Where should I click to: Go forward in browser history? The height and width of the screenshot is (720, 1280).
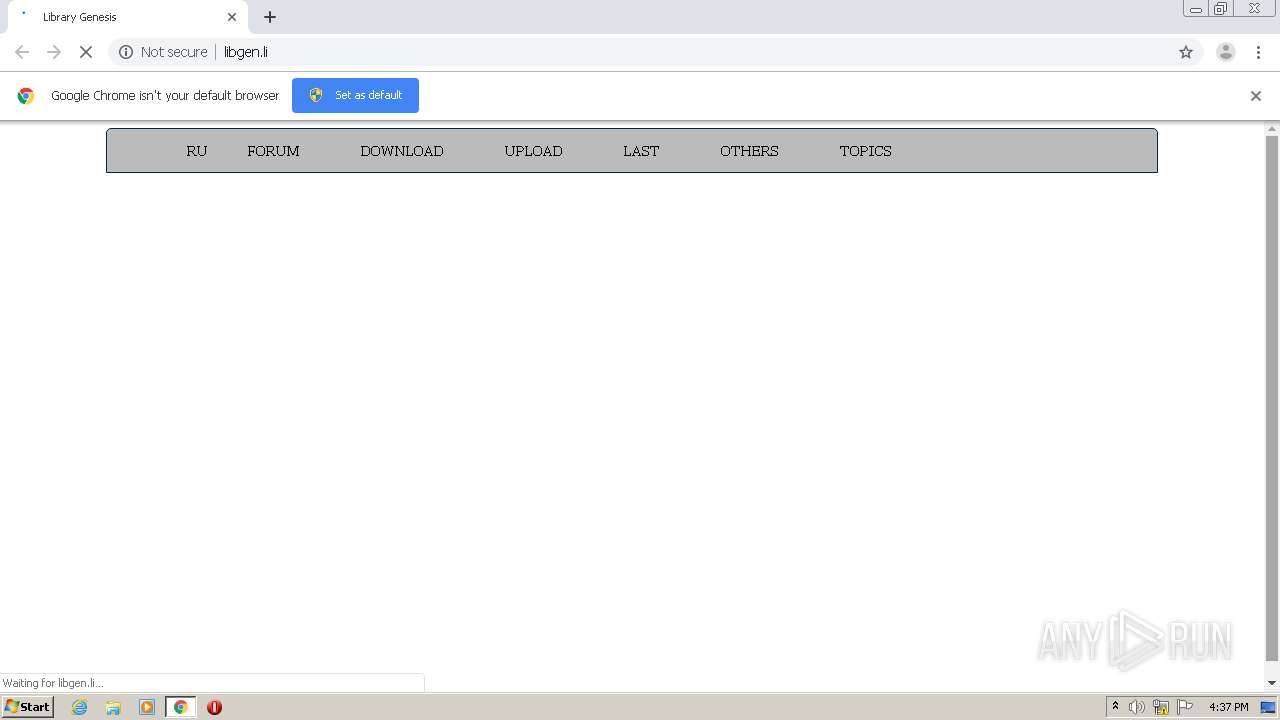tap(54, 52)
